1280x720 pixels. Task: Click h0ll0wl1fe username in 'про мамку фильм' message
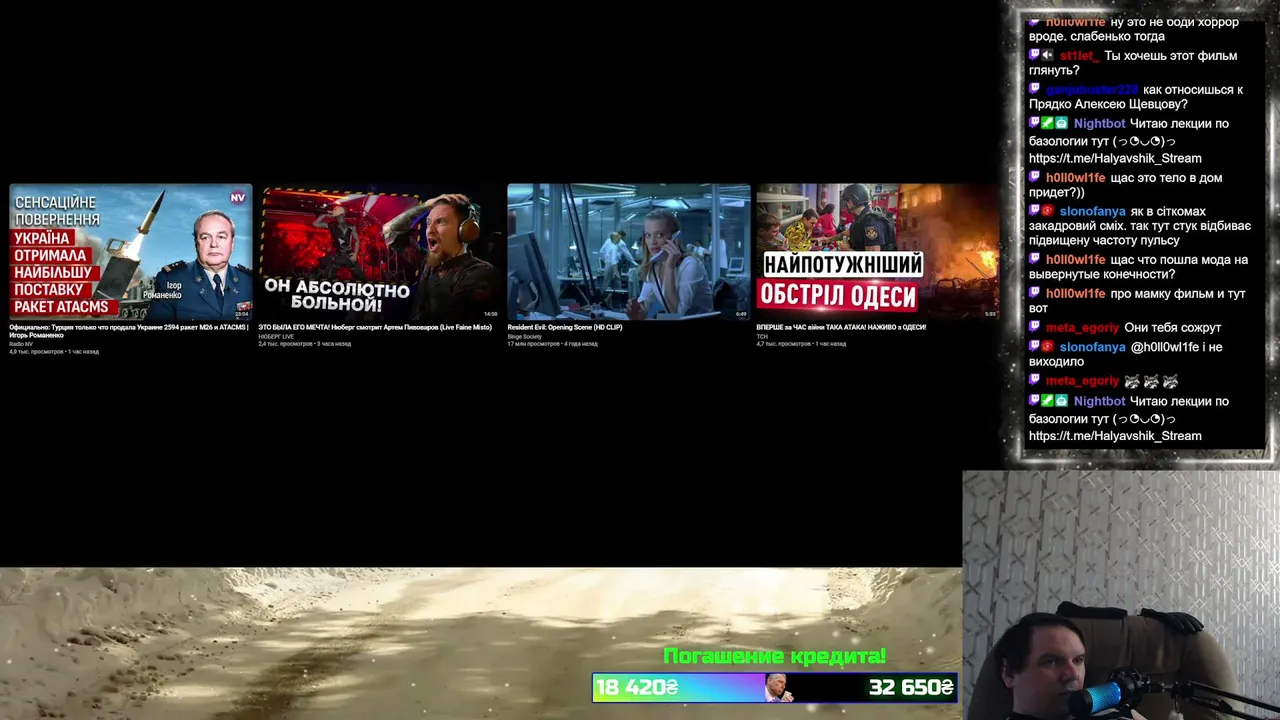[1075, 294]
